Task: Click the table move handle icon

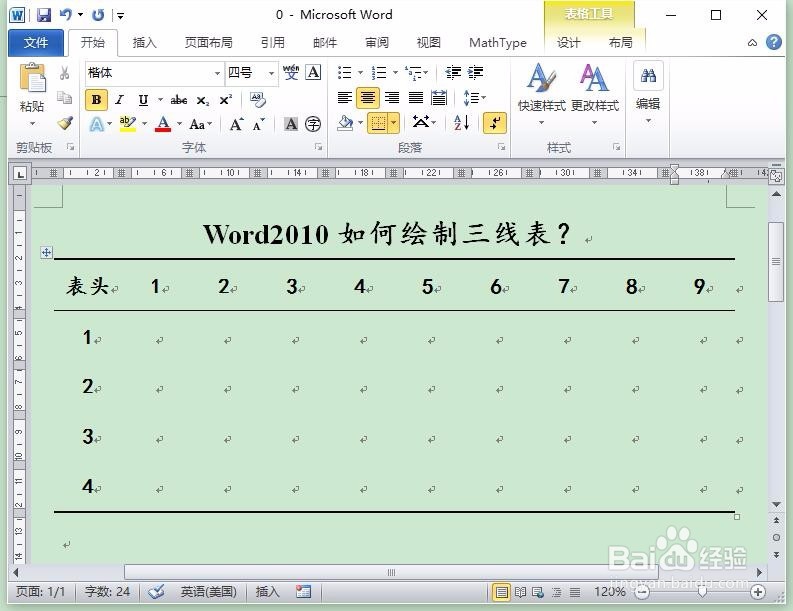Action: tap(46, 252)
